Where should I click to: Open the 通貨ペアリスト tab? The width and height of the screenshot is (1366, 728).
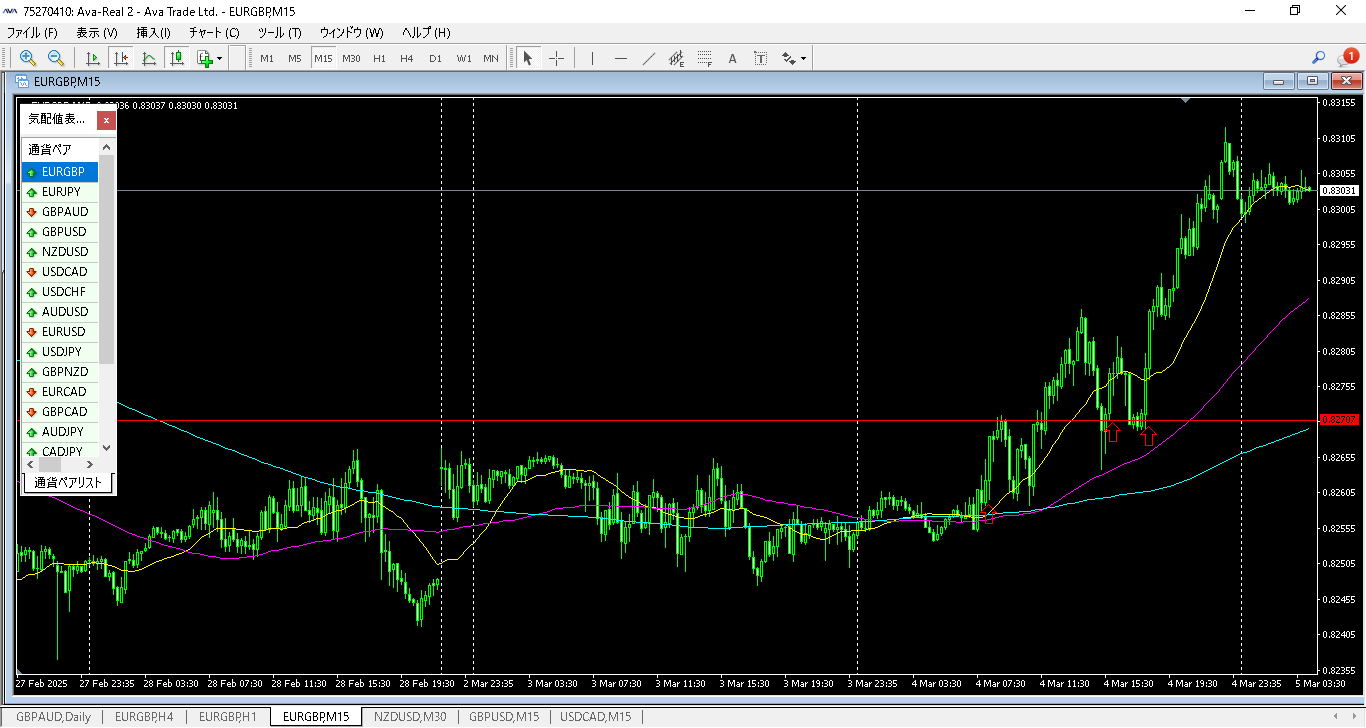[68, 482]
